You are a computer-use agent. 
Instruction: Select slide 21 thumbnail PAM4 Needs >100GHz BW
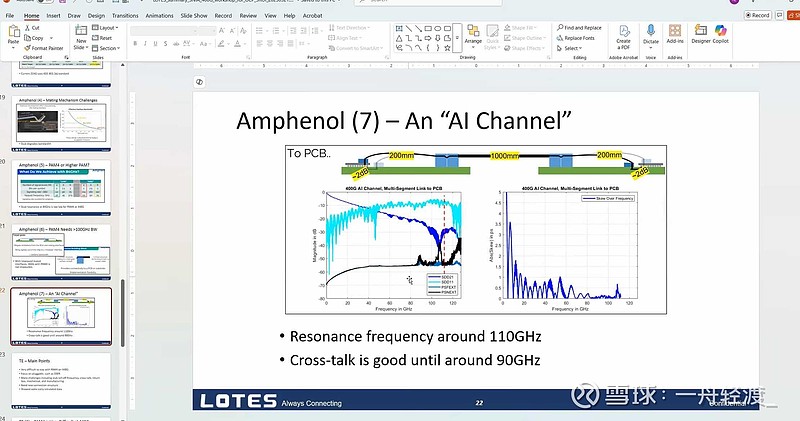tap(61, 253)
